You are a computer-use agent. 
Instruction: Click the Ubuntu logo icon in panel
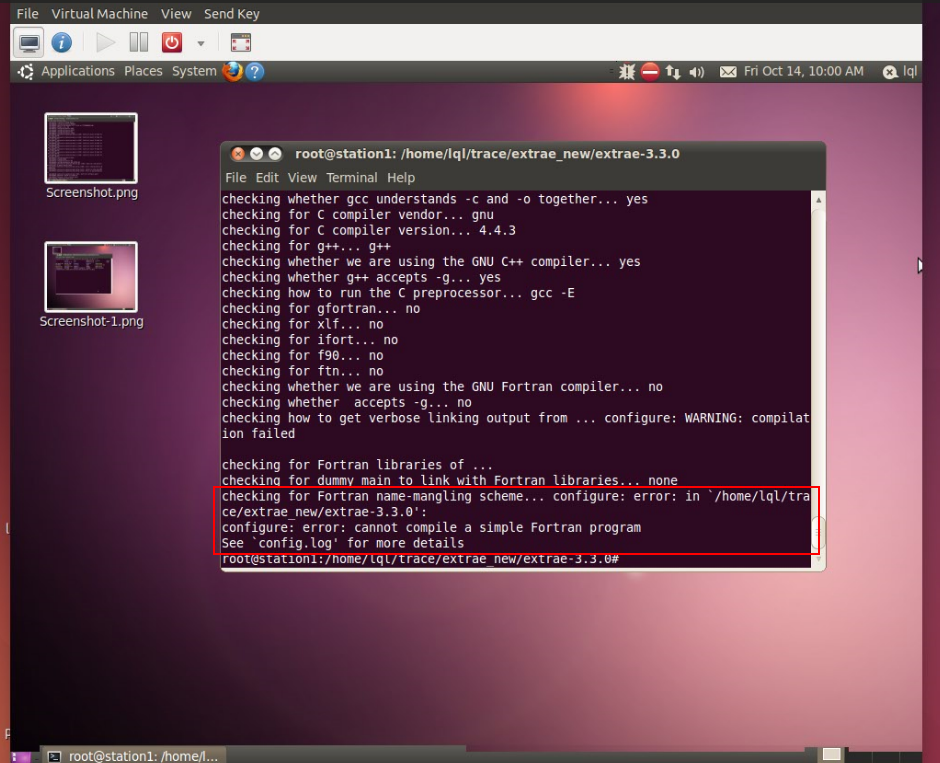26,72
